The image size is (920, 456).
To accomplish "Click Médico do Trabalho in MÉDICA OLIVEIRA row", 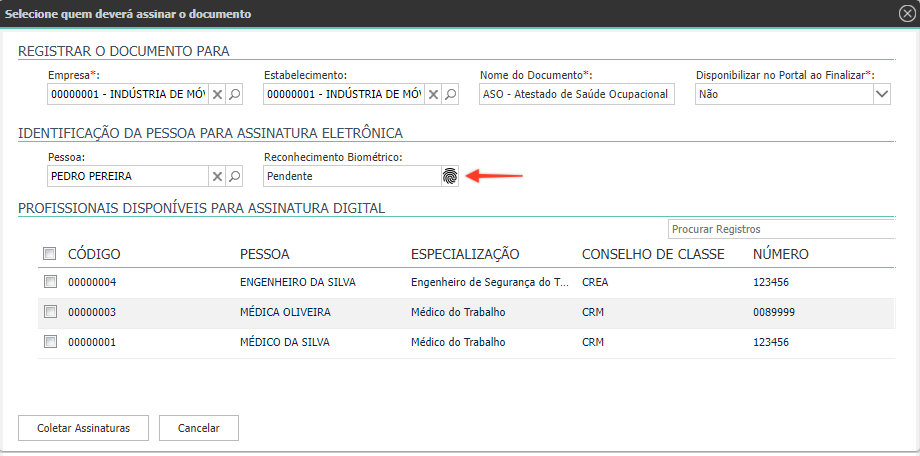I will pyautogui.click(x=458, y=312).
